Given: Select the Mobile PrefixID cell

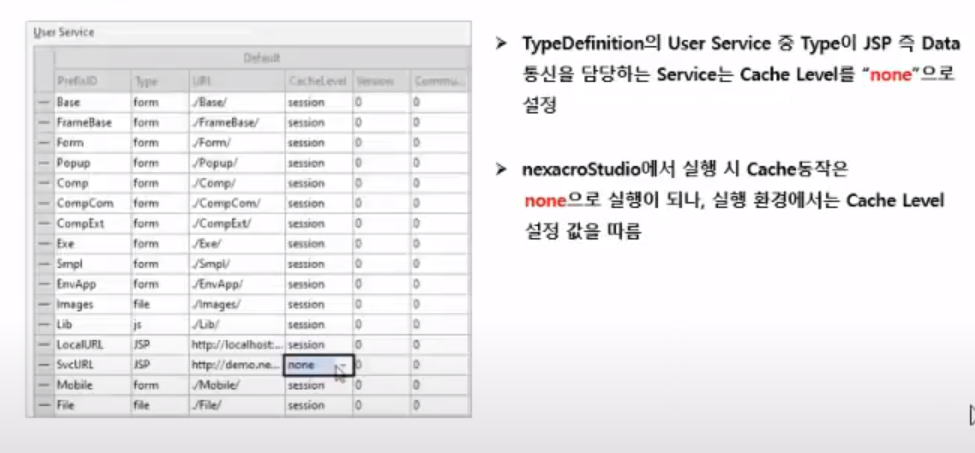Looking at the screenshot, I should coord(92,385).
